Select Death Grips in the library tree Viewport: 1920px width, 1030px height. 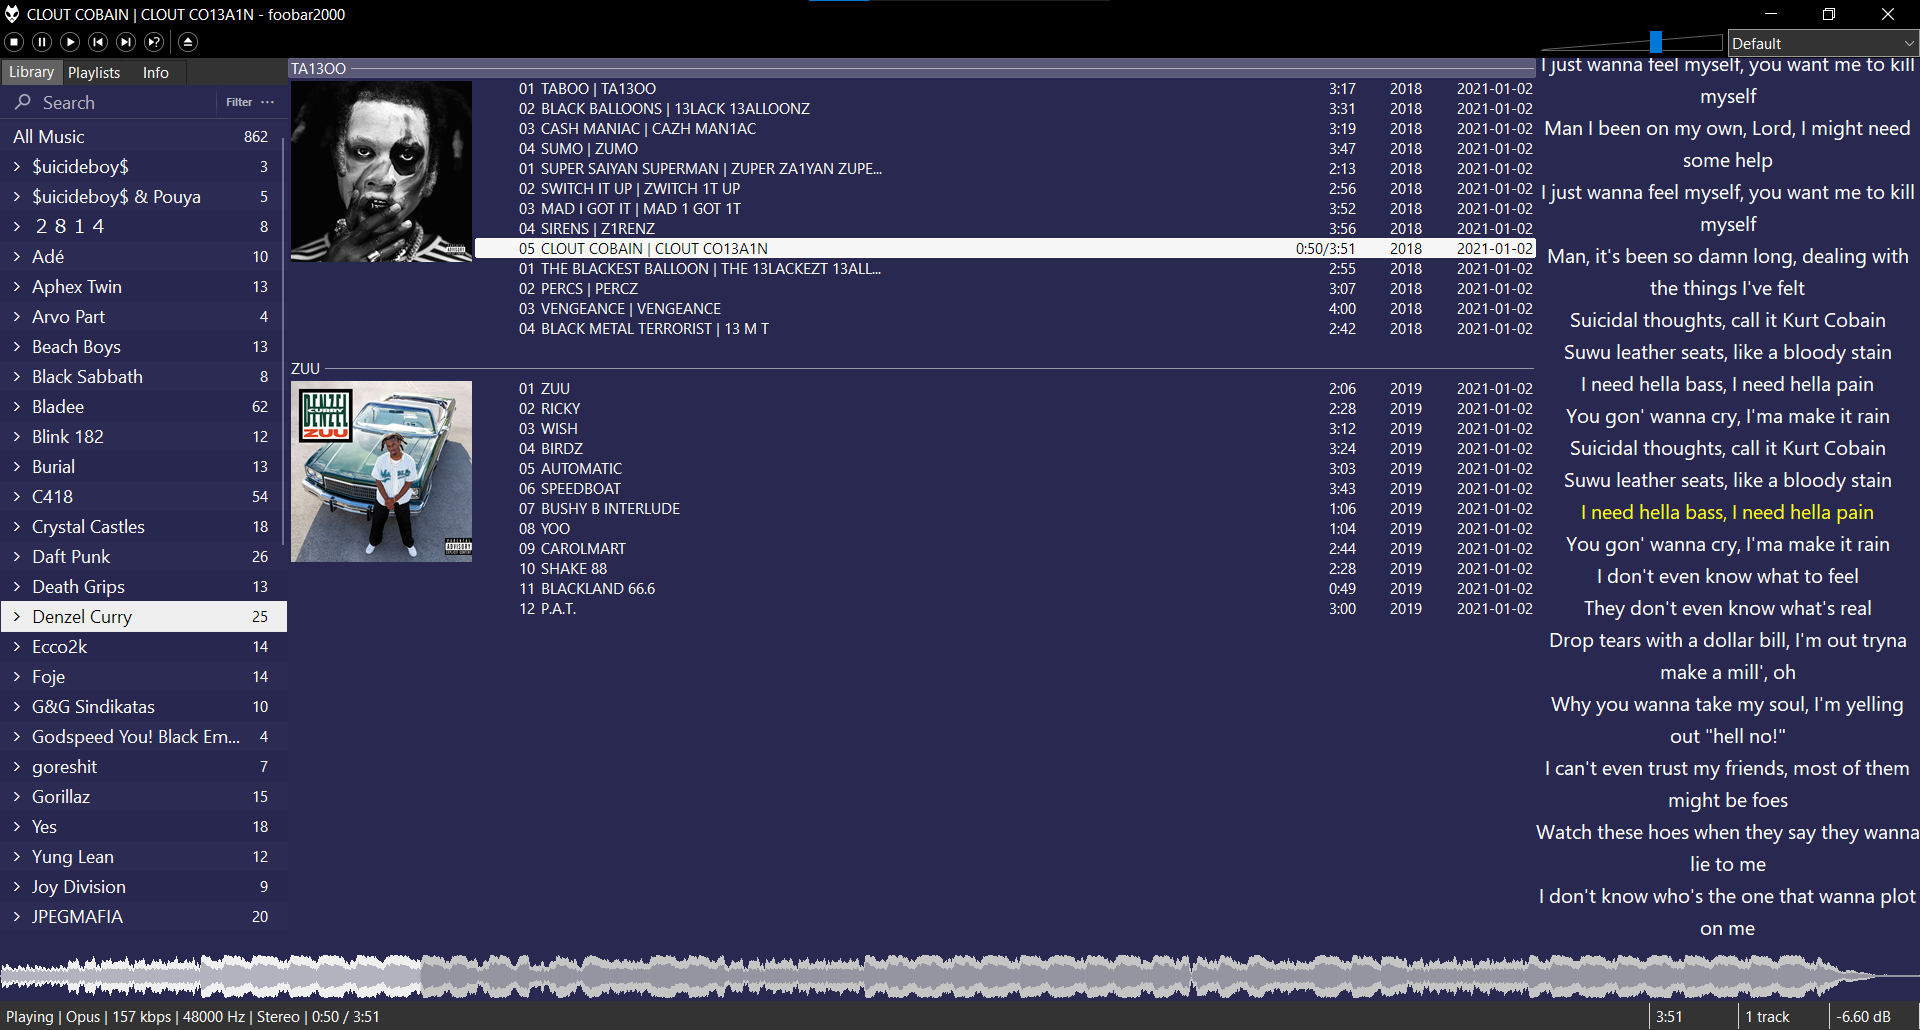click(144, 586)
